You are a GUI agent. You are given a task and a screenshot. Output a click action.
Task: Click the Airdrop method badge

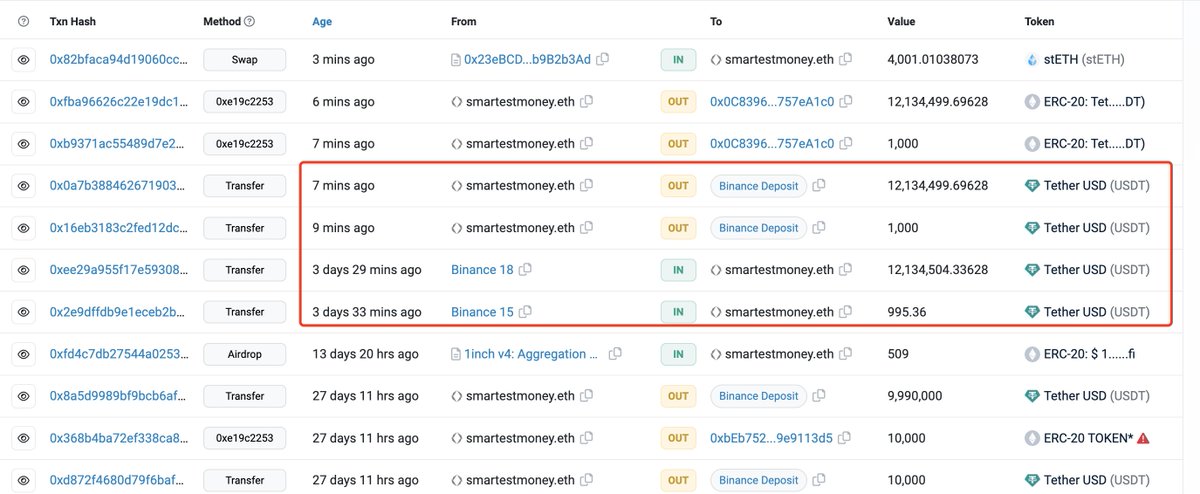coord(244,354)
